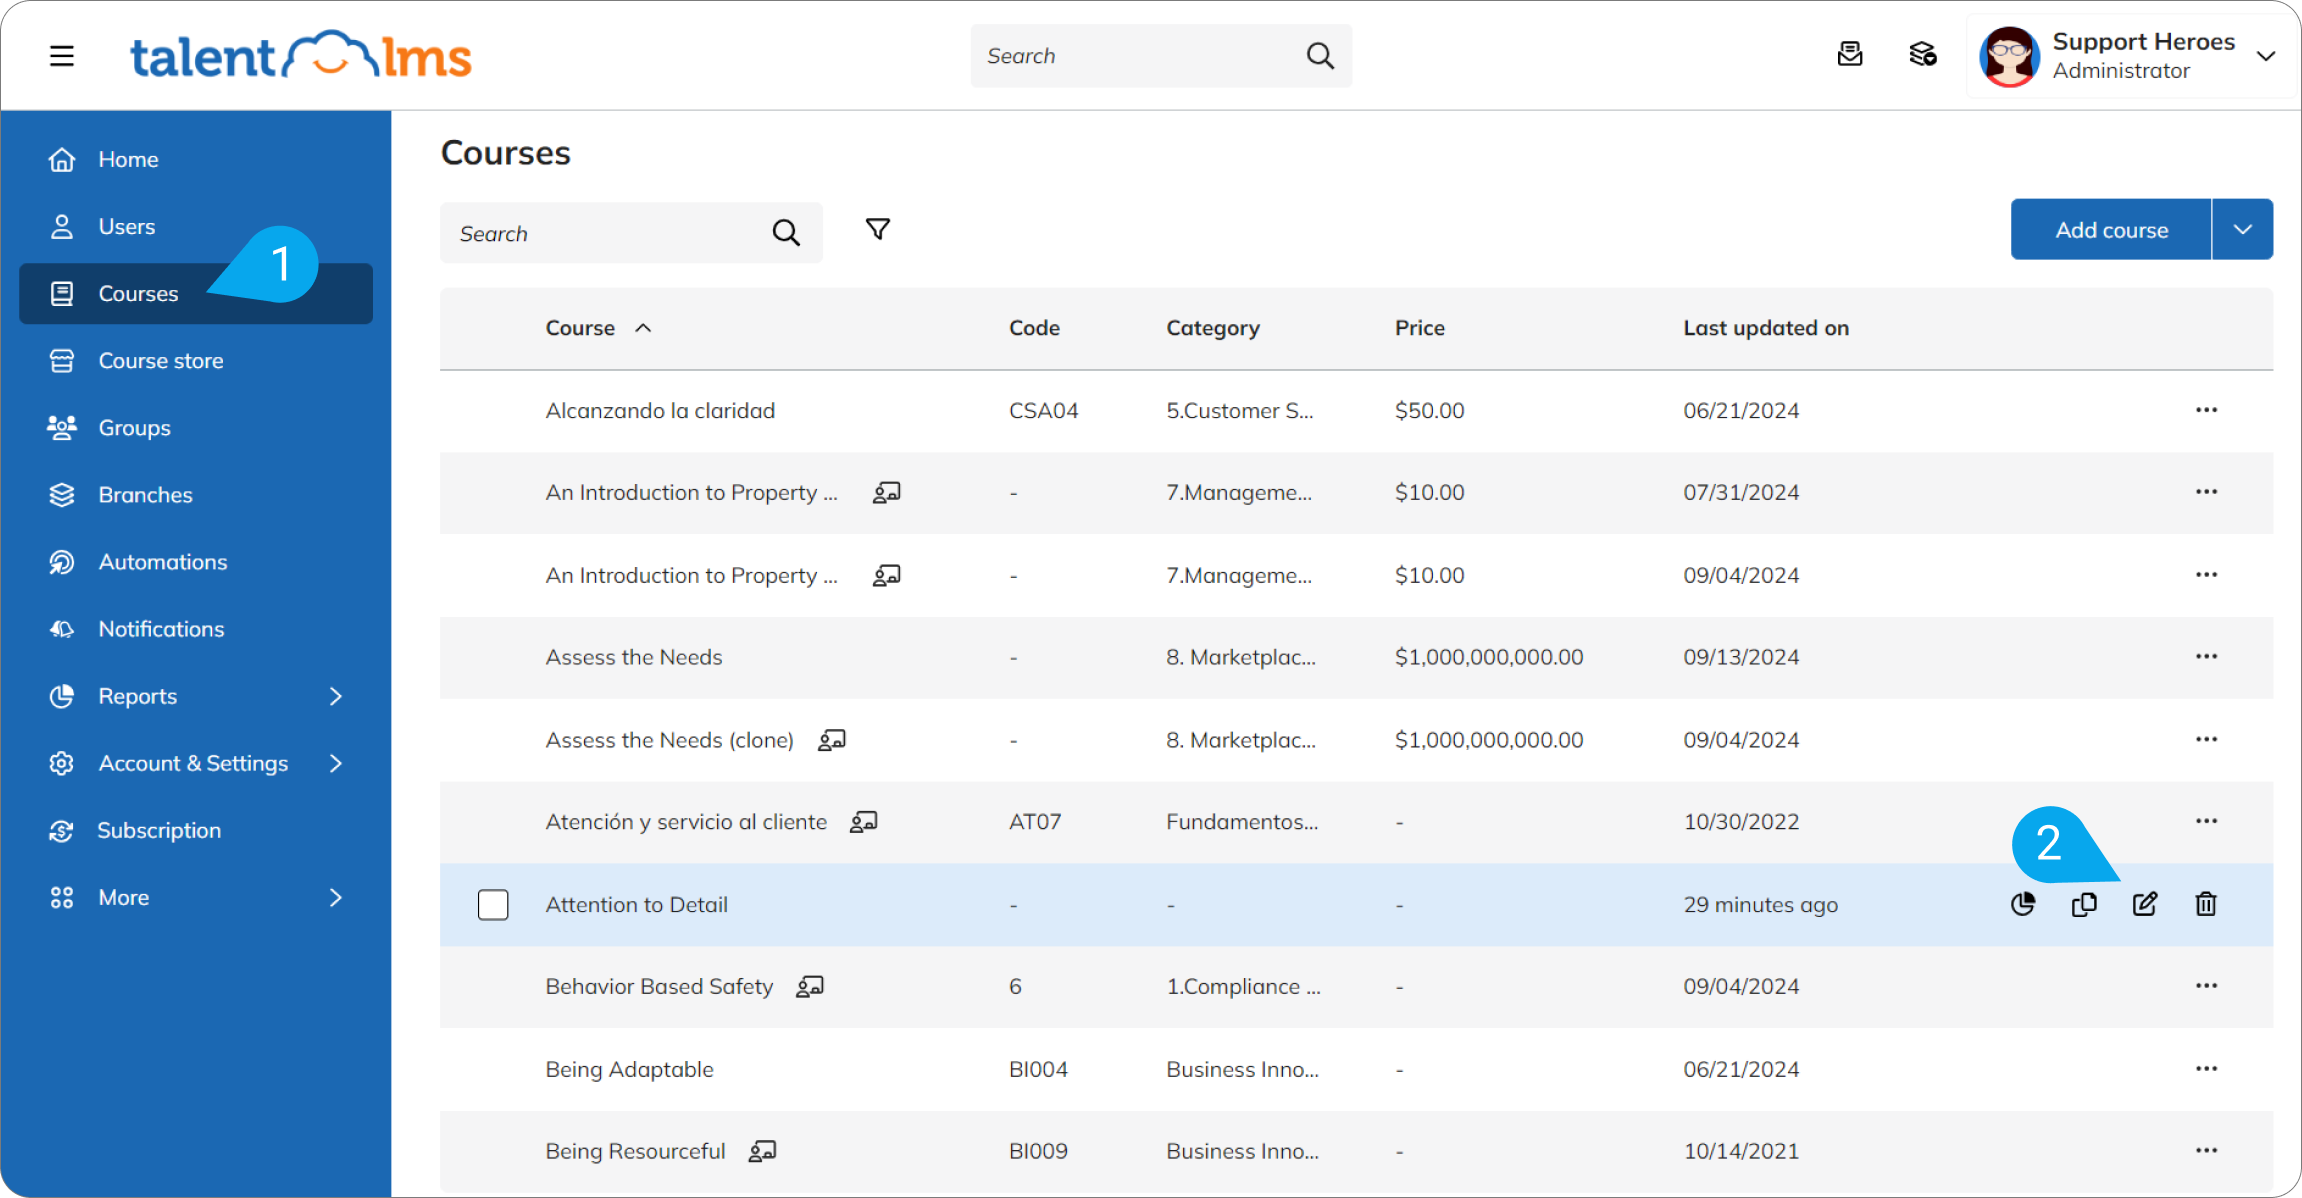The width and height of the screenshot is (2302, 1198).
Task: Select Courses in the sidebar
Action: pos(196,294)
